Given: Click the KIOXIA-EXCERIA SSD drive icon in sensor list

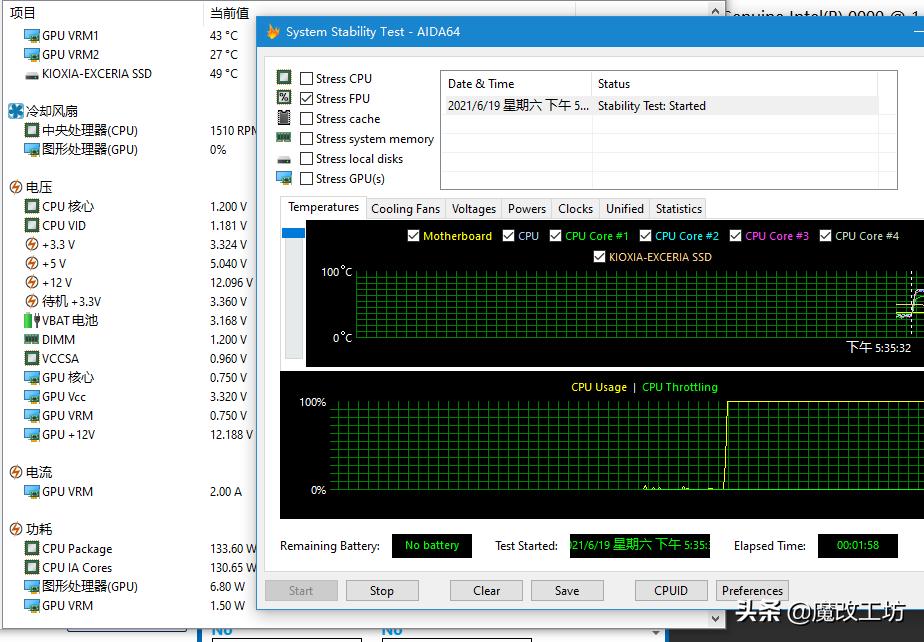Looking at the screenshot, I should point(32,74).
